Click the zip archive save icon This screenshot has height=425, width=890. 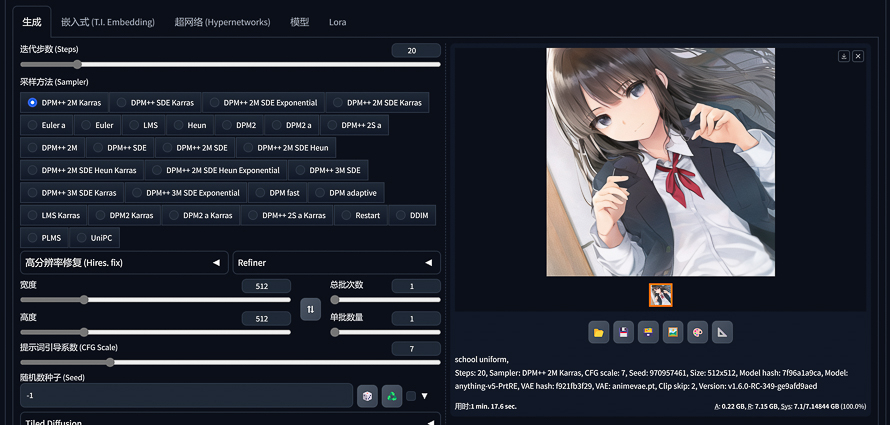coord(648,333)
